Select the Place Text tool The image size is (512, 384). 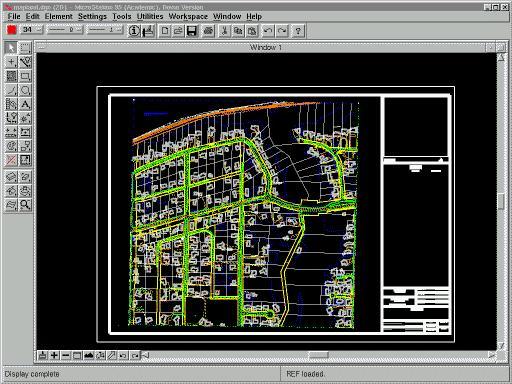(x=25, y=104)
